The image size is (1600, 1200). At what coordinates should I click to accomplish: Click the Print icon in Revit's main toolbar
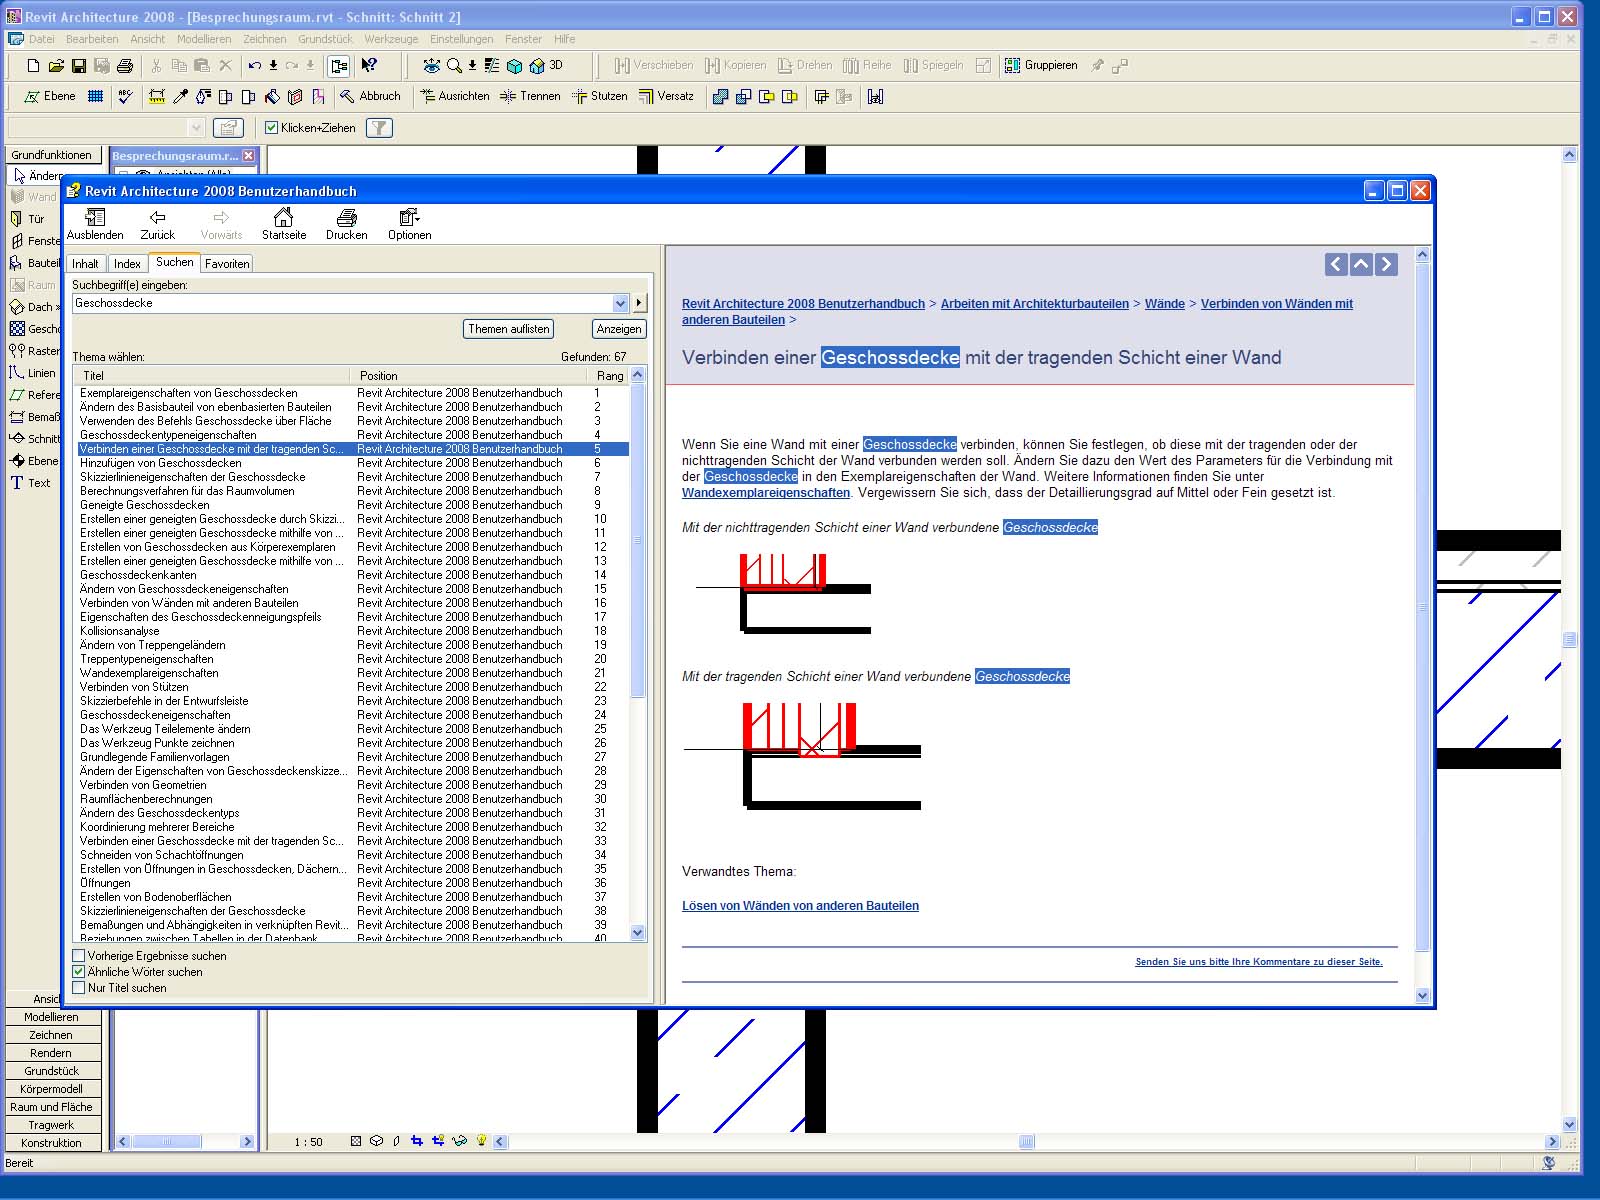125,66
